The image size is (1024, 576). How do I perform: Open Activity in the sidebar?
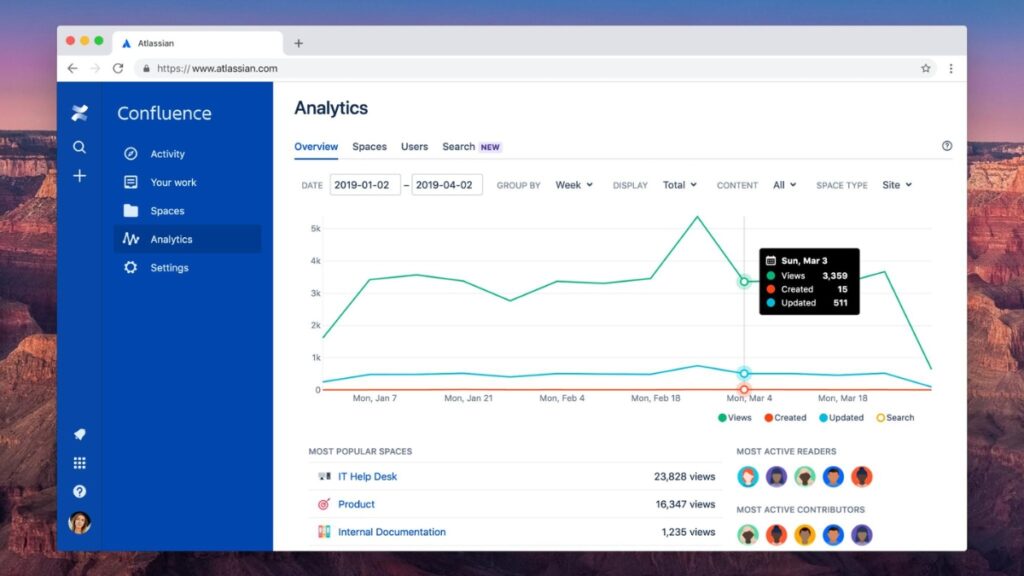point(188,153)
